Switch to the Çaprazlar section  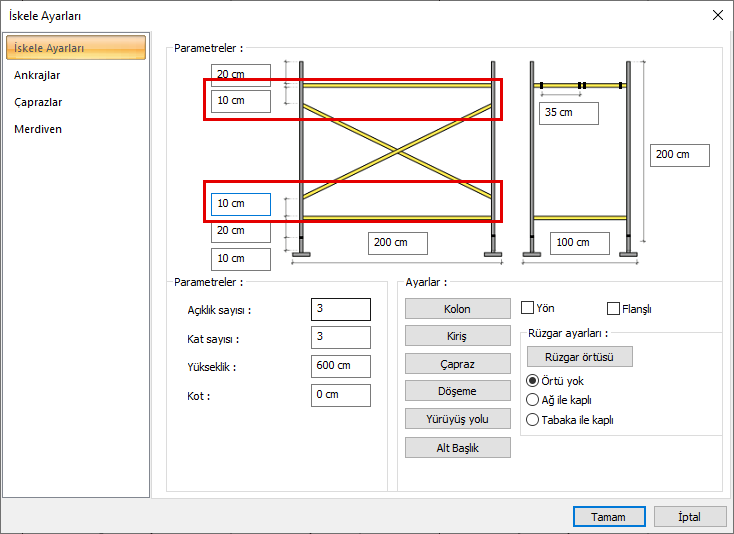click(38, 102)
